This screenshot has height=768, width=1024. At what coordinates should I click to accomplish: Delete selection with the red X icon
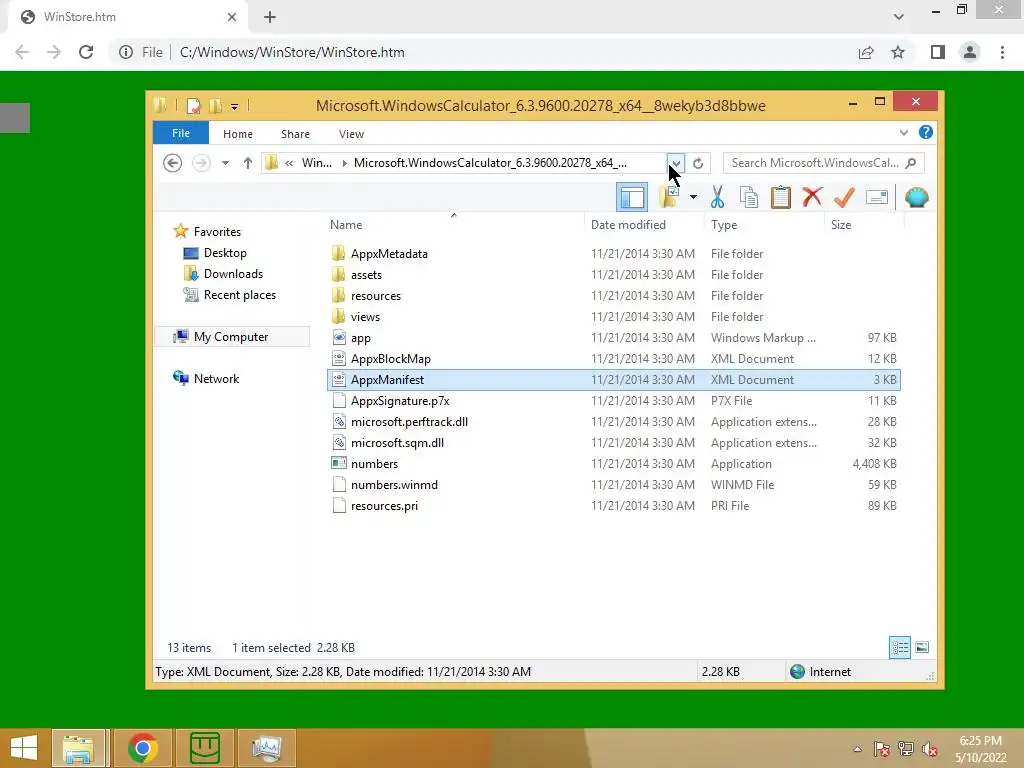click(812, 197)
